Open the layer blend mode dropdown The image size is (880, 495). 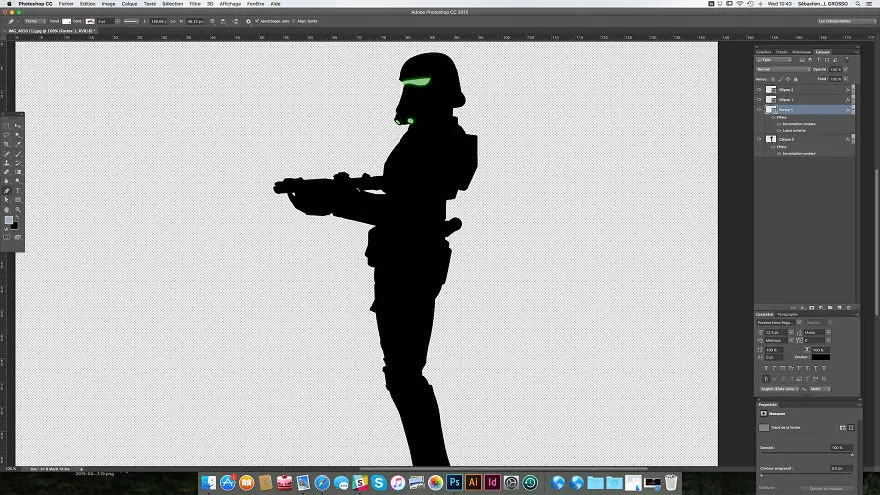click(x=783, y=69)
